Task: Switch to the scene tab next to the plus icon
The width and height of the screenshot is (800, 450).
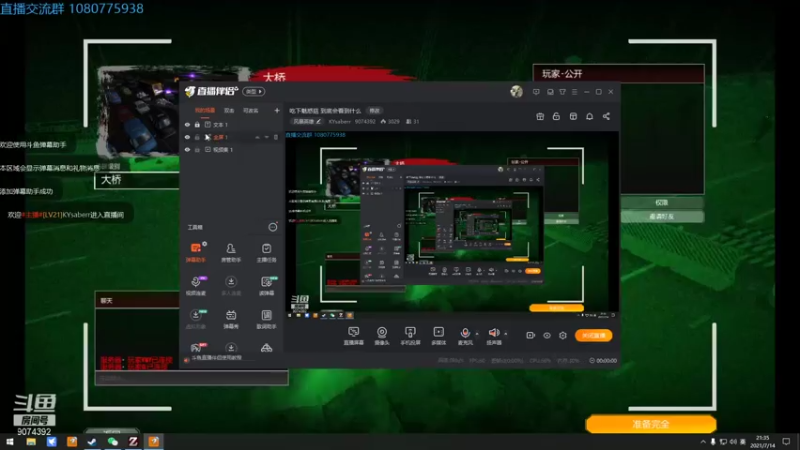Action: (x=251, y=110)
